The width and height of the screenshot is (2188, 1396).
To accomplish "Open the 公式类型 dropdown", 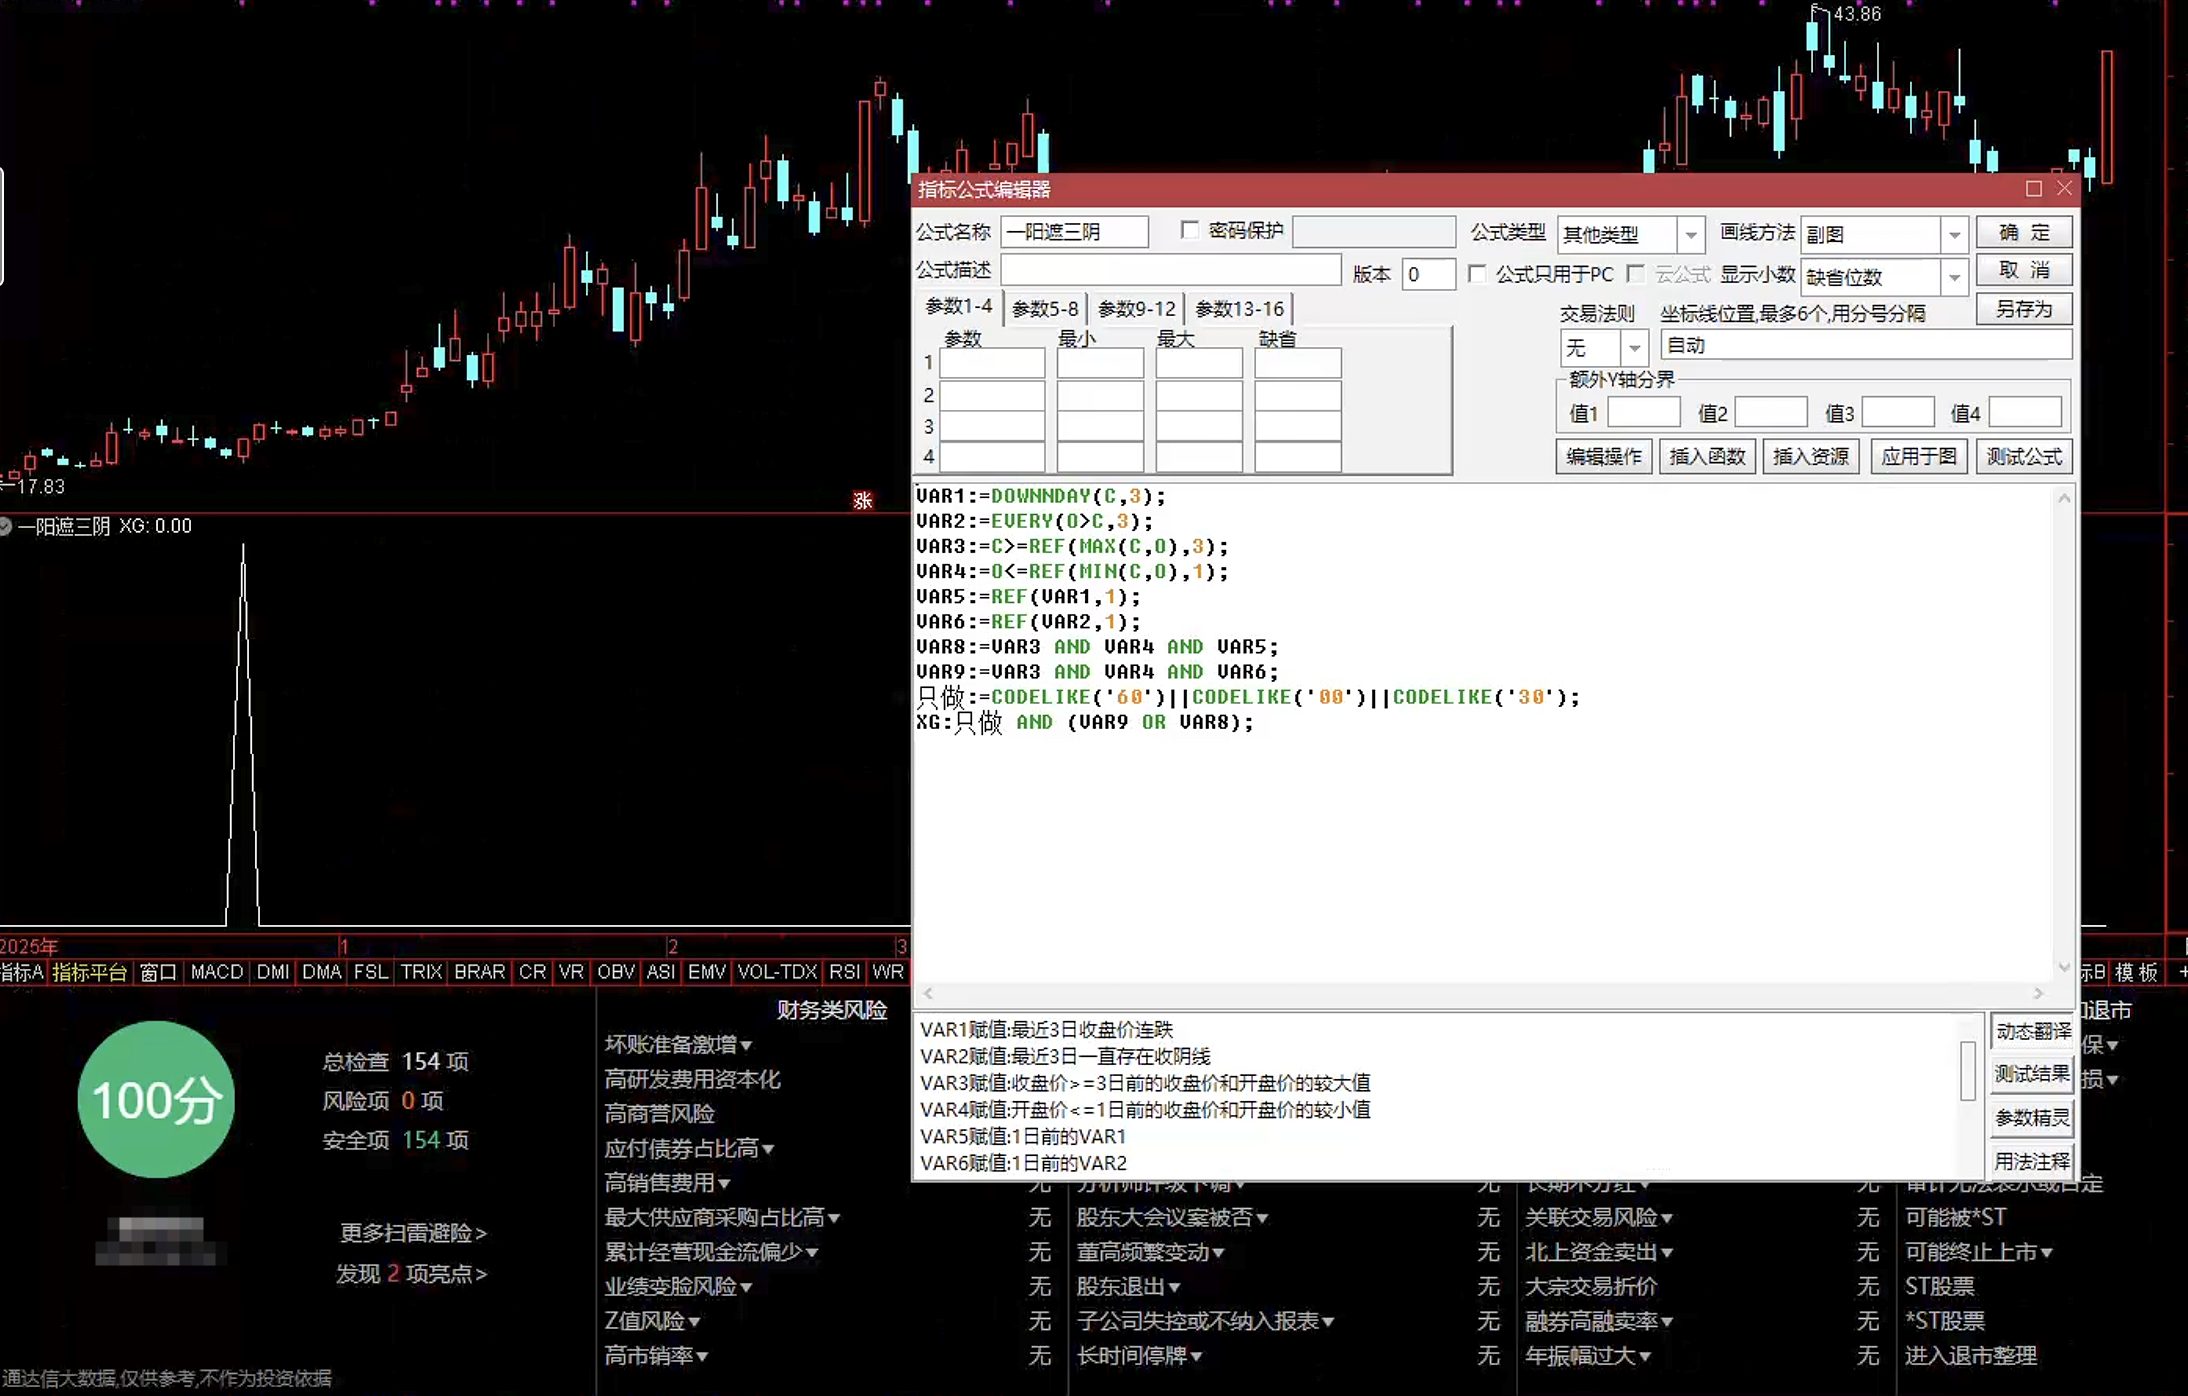I will tap(1691, 235).
